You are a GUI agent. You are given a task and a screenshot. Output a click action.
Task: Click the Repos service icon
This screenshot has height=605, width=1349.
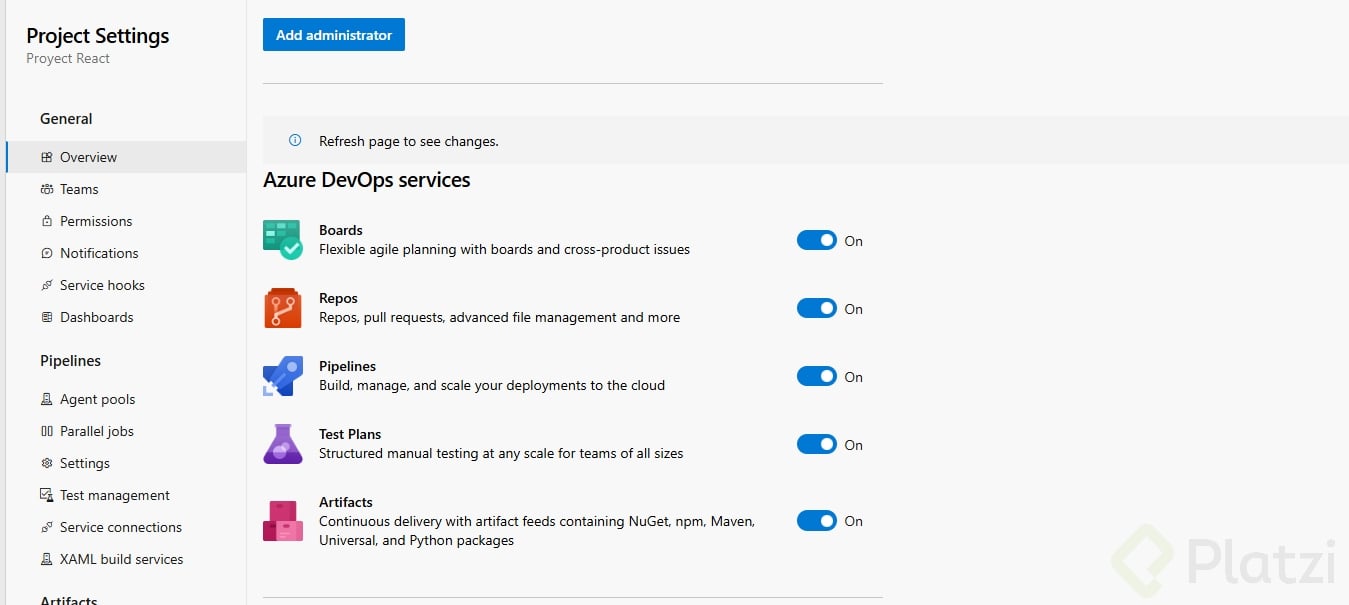coord(282,308)
